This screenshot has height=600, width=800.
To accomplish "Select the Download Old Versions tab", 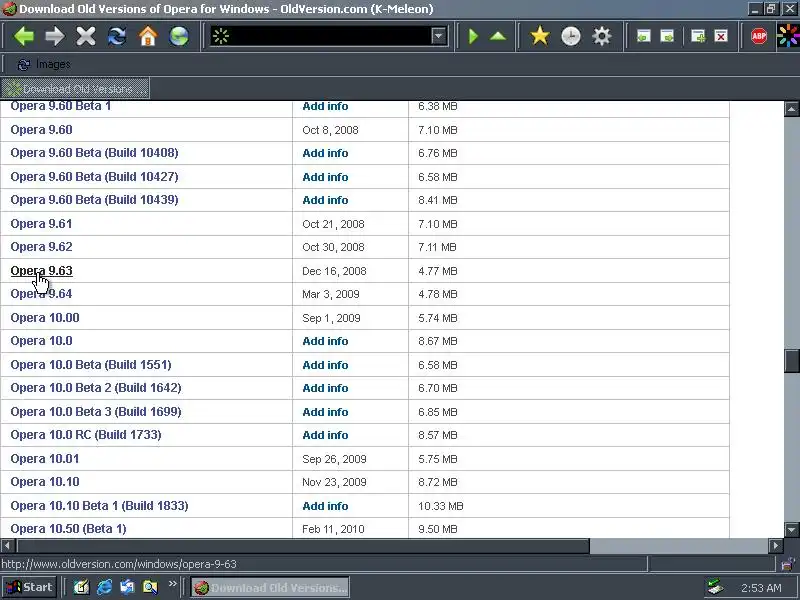I will tap(75, 89).
